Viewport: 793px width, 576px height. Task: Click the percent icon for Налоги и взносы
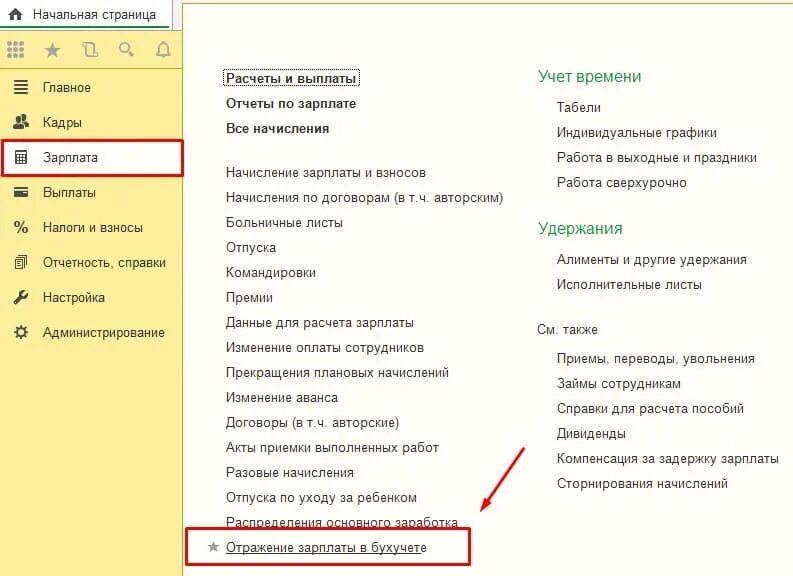tap(21, 227)
